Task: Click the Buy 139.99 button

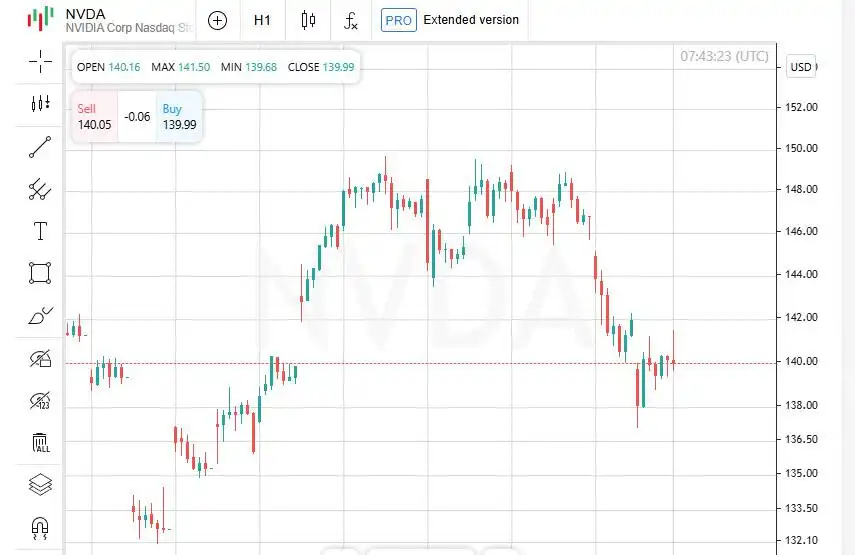Action: click(x=180, y=117)
